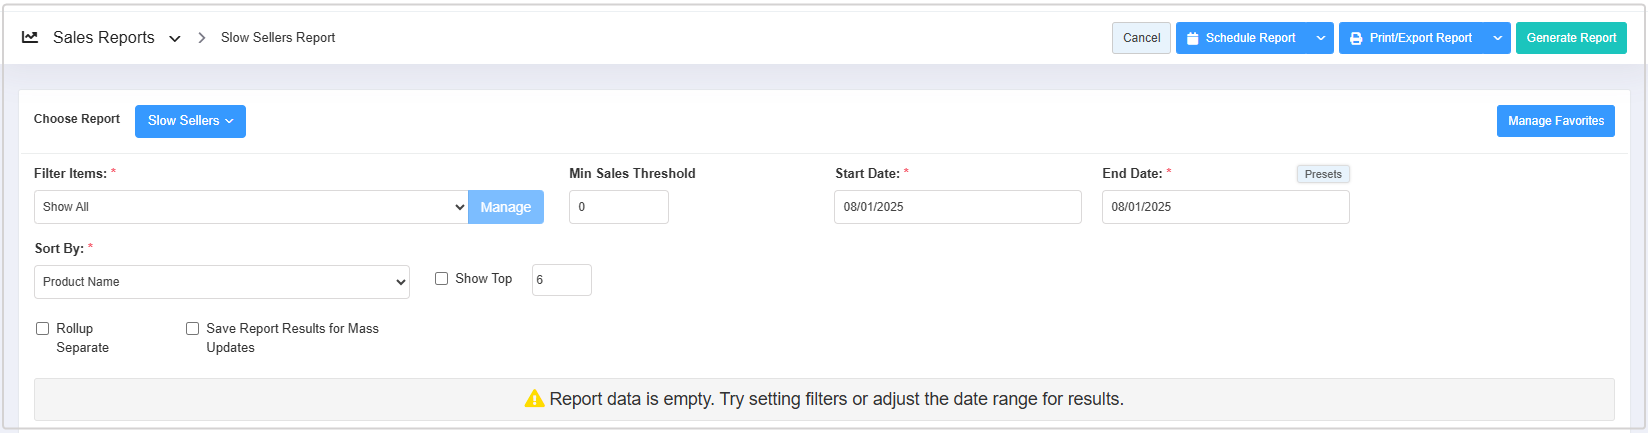Viewport: 1648px width, 433px height.
Task: Click the printer icon on Print/Export Report
Action: pyautogui.click(x=1356, y=39)
